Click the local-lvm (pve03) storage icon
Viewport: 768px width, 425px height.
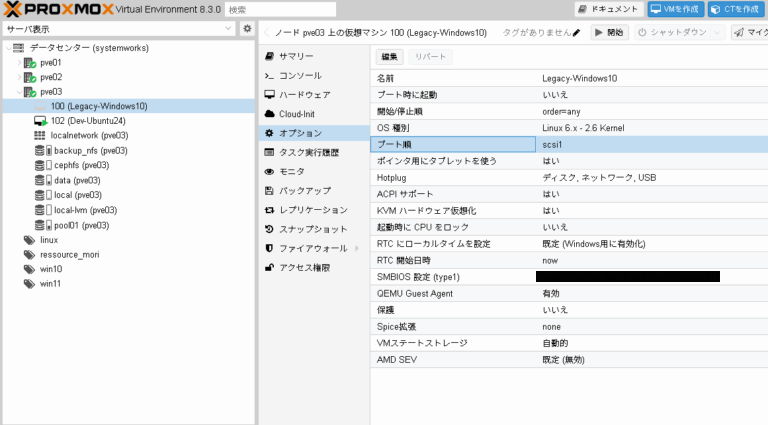(43, 210)
